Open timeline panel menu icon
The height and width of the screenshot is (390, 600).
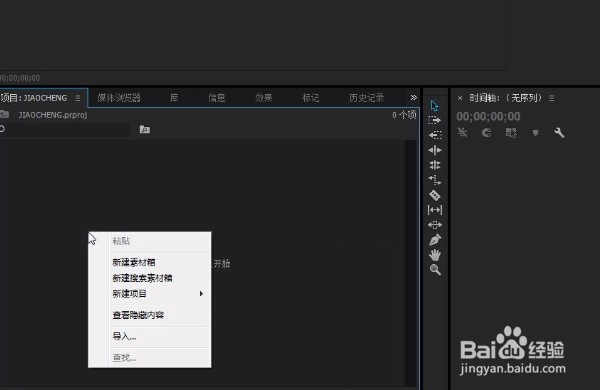pos(551,98)
